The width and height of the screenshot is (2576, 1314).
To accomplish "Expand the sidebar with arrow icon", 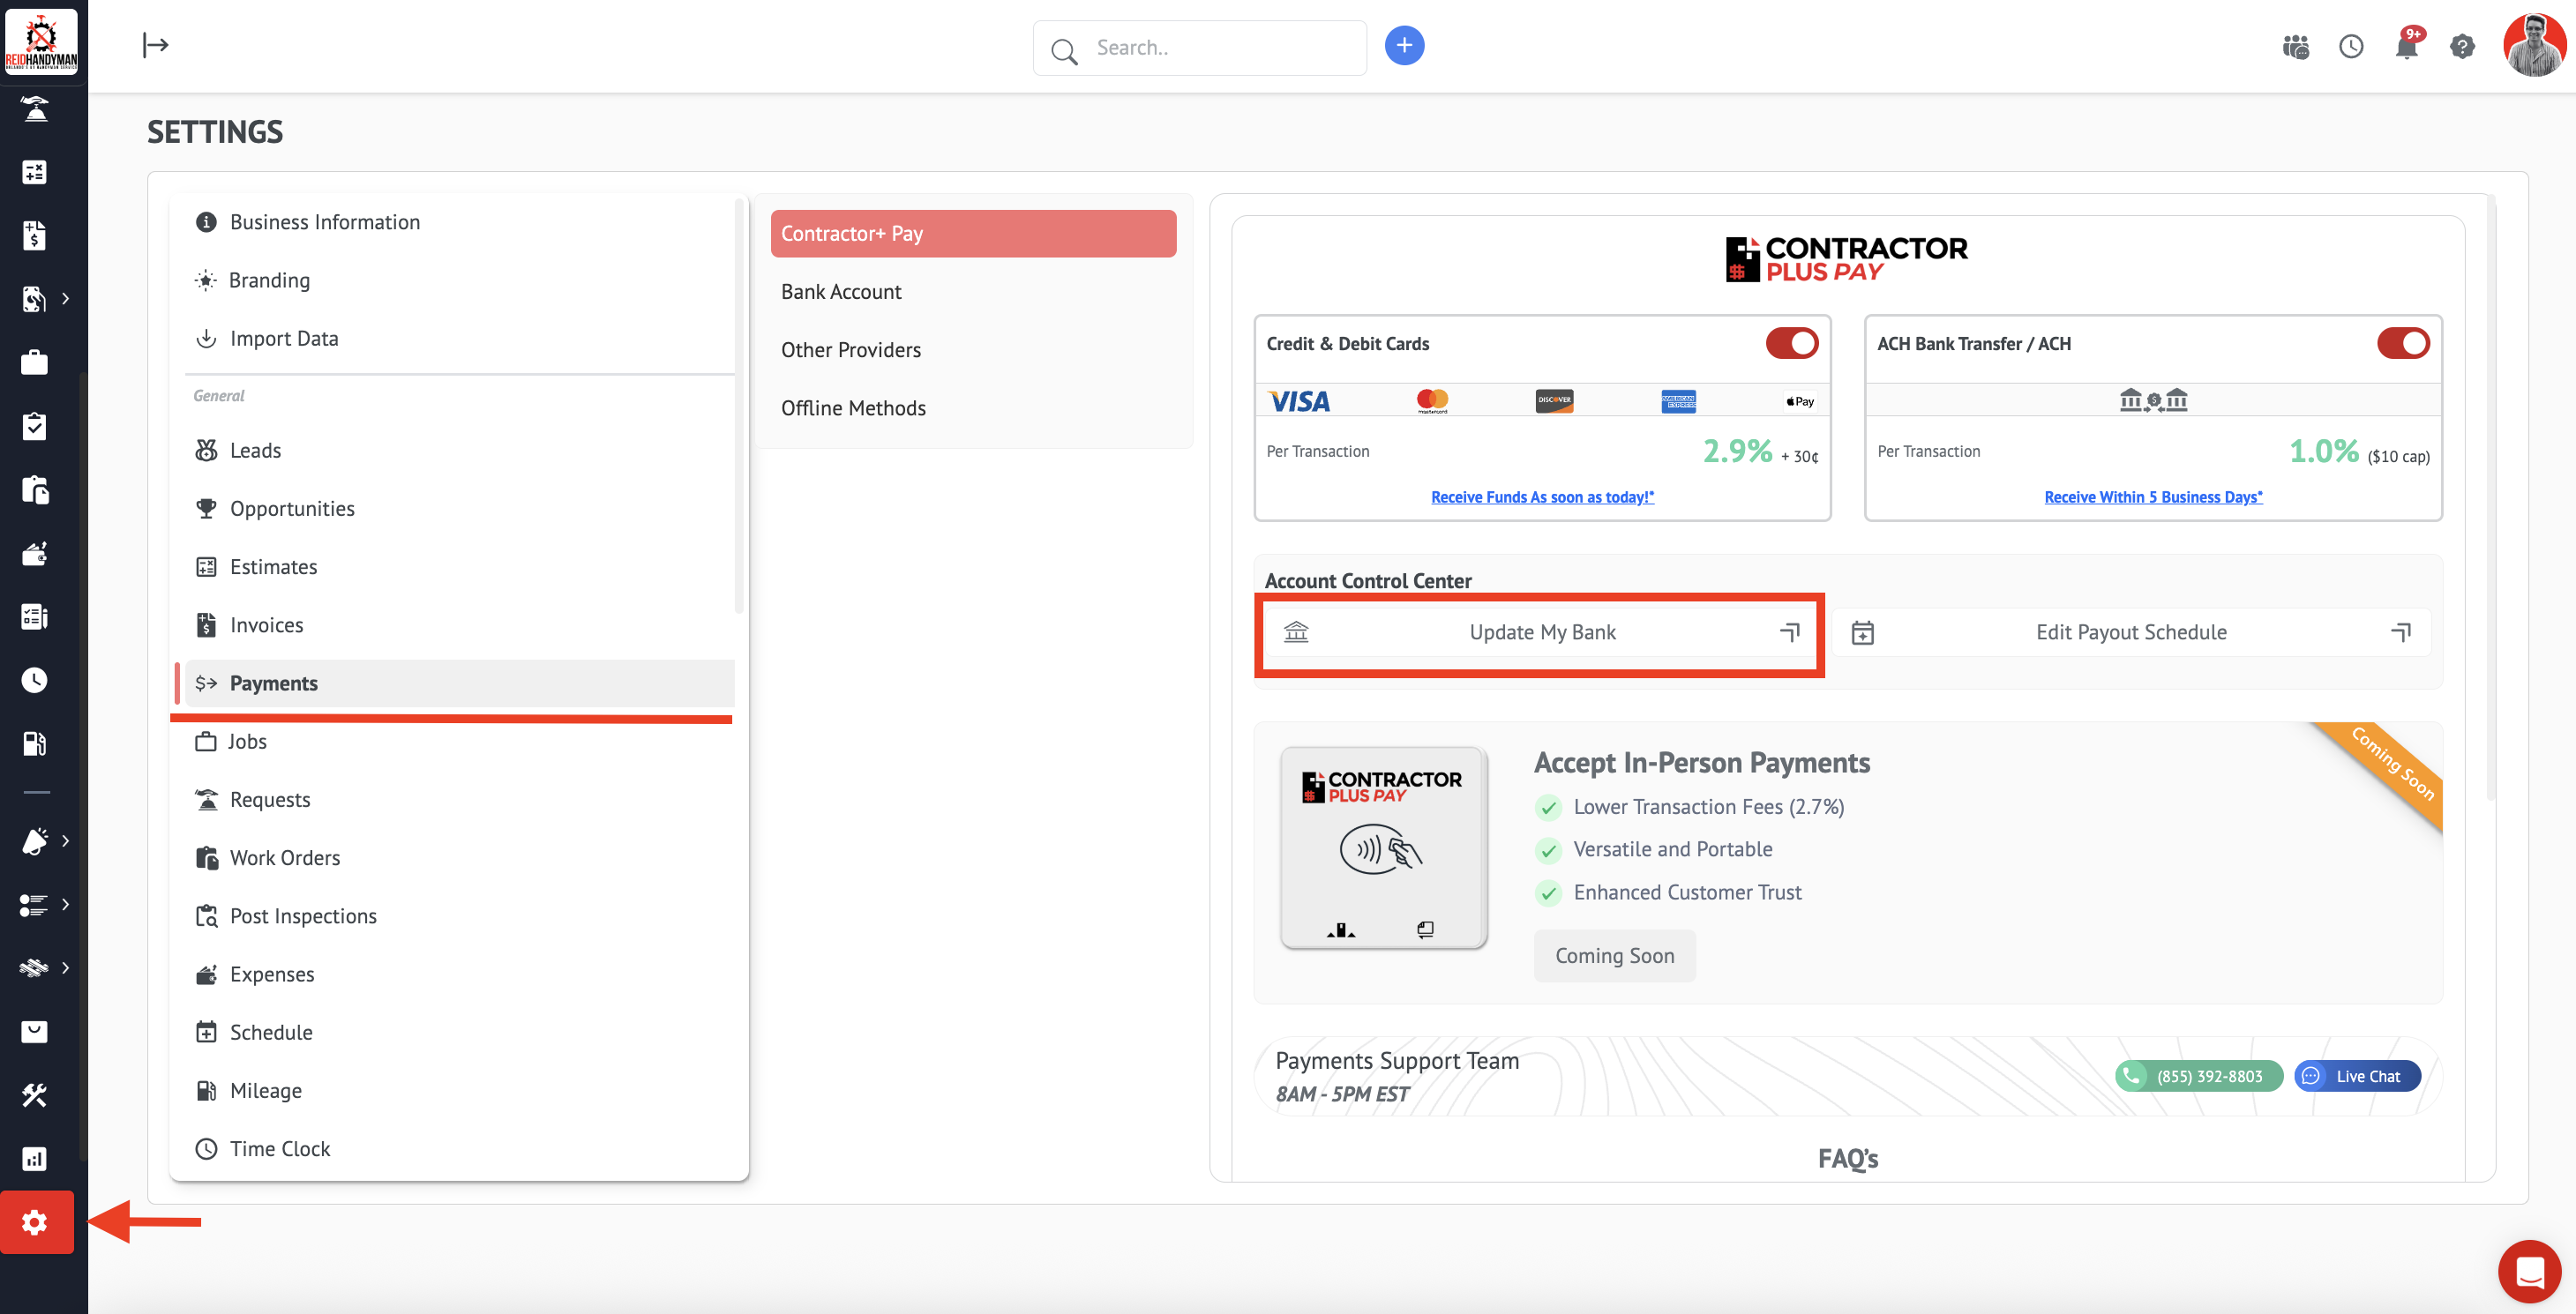I will 156,45.
